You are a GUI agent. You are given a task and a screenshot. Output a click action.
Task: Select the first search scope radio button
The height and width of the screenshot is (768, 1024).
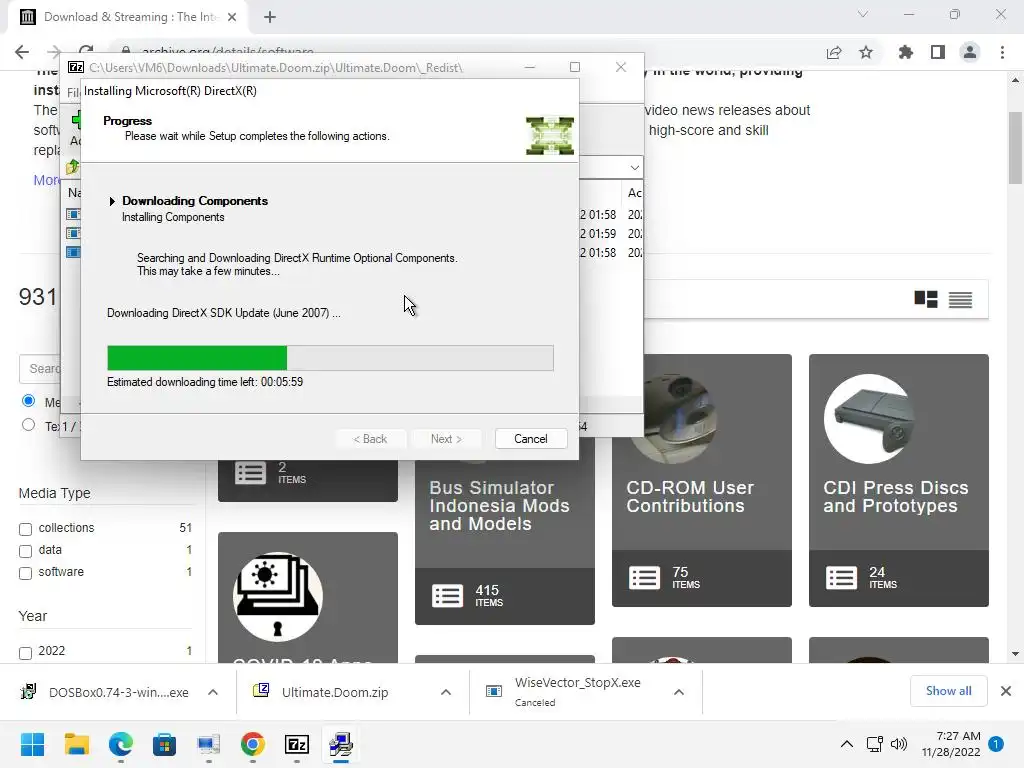(x=28, y=400)
